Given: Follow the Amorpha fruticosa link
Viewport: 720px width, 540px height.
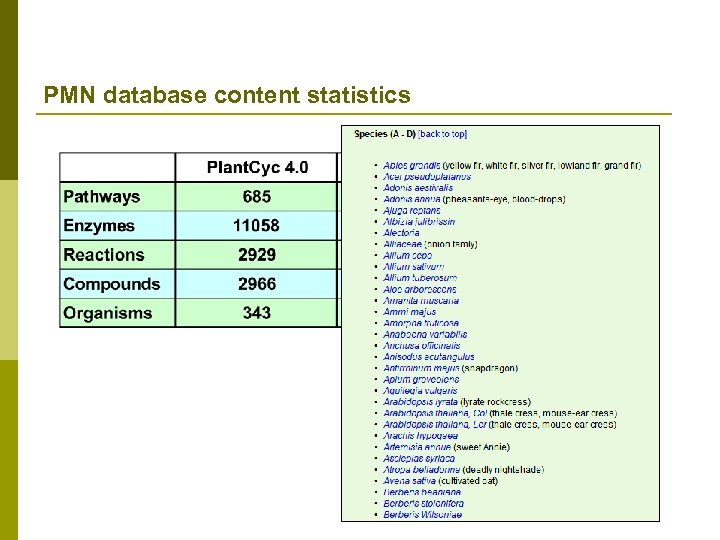Looking at the screenshot, I should (x=421, y=323).
